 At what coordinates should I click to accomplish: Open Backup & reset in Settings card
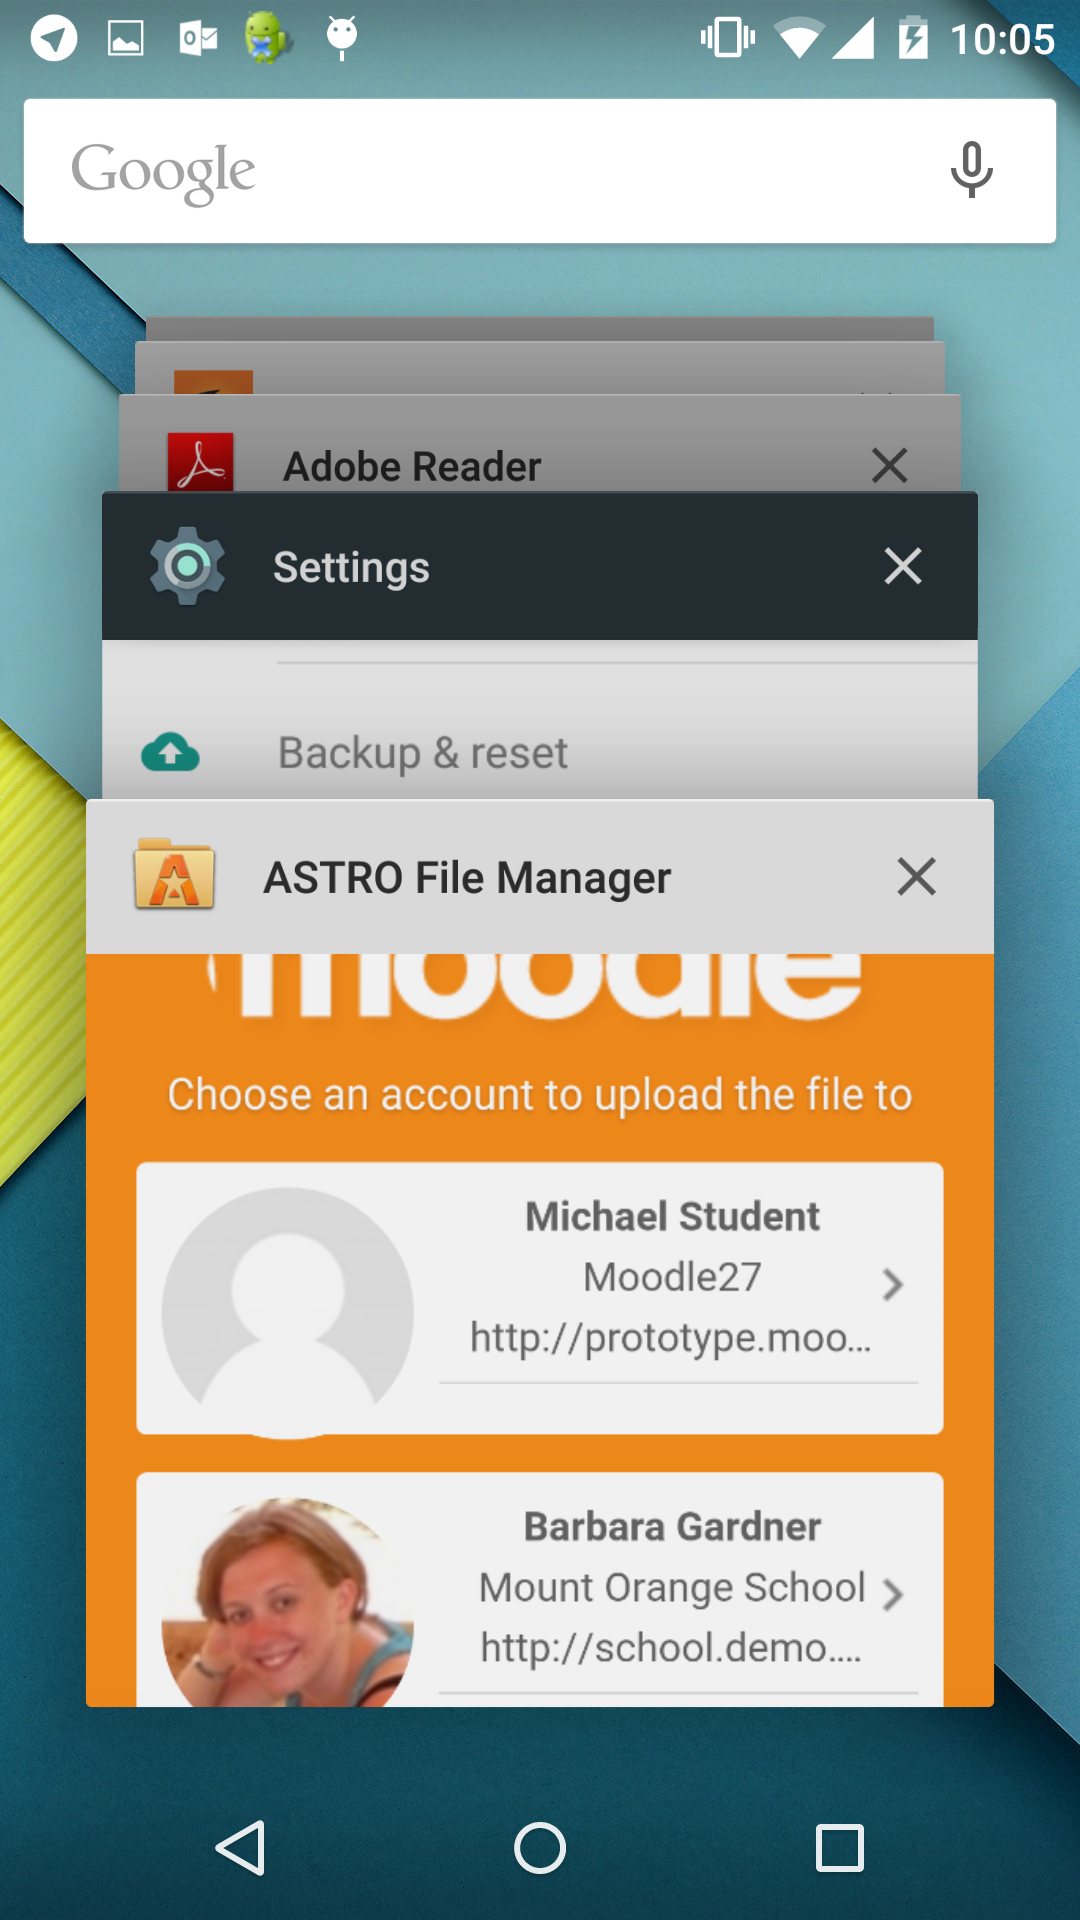point(540,752)
